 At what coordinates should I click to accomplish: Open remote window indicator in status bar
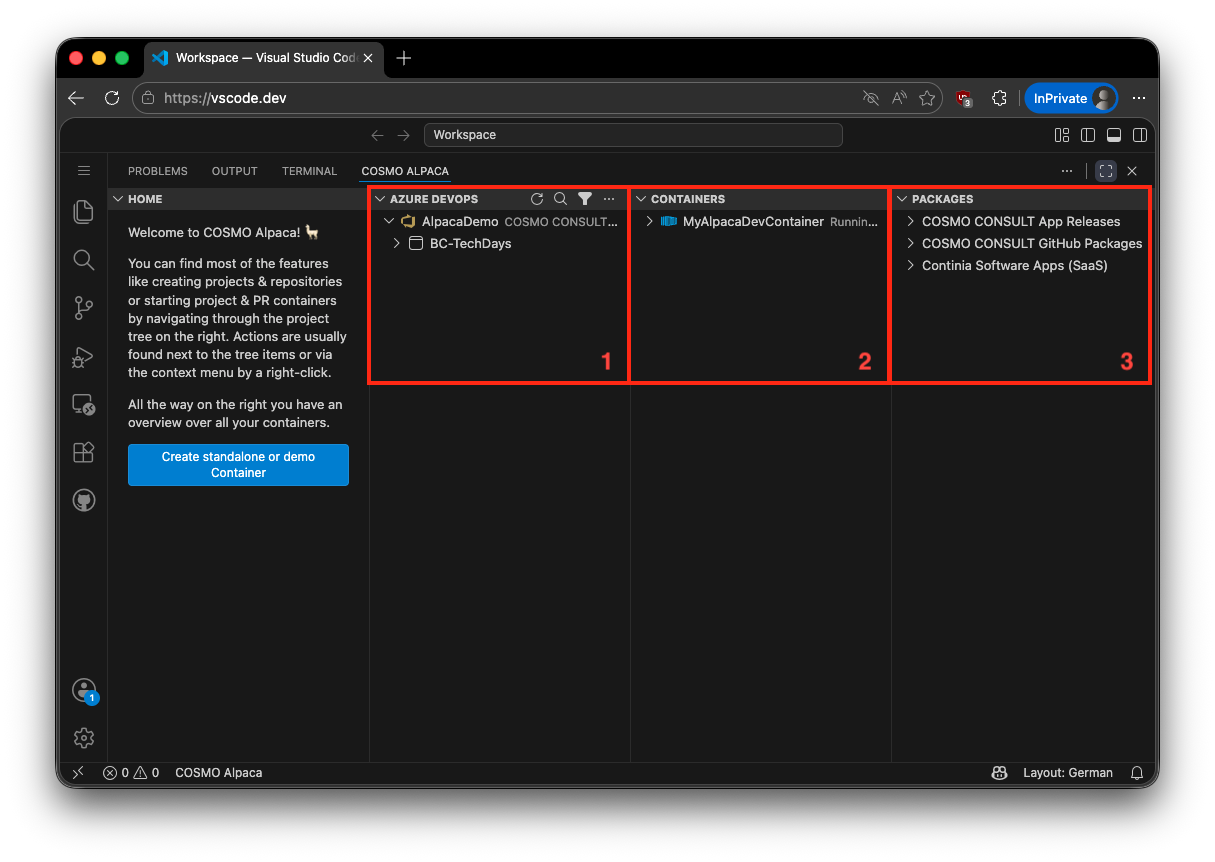(78, 773)
